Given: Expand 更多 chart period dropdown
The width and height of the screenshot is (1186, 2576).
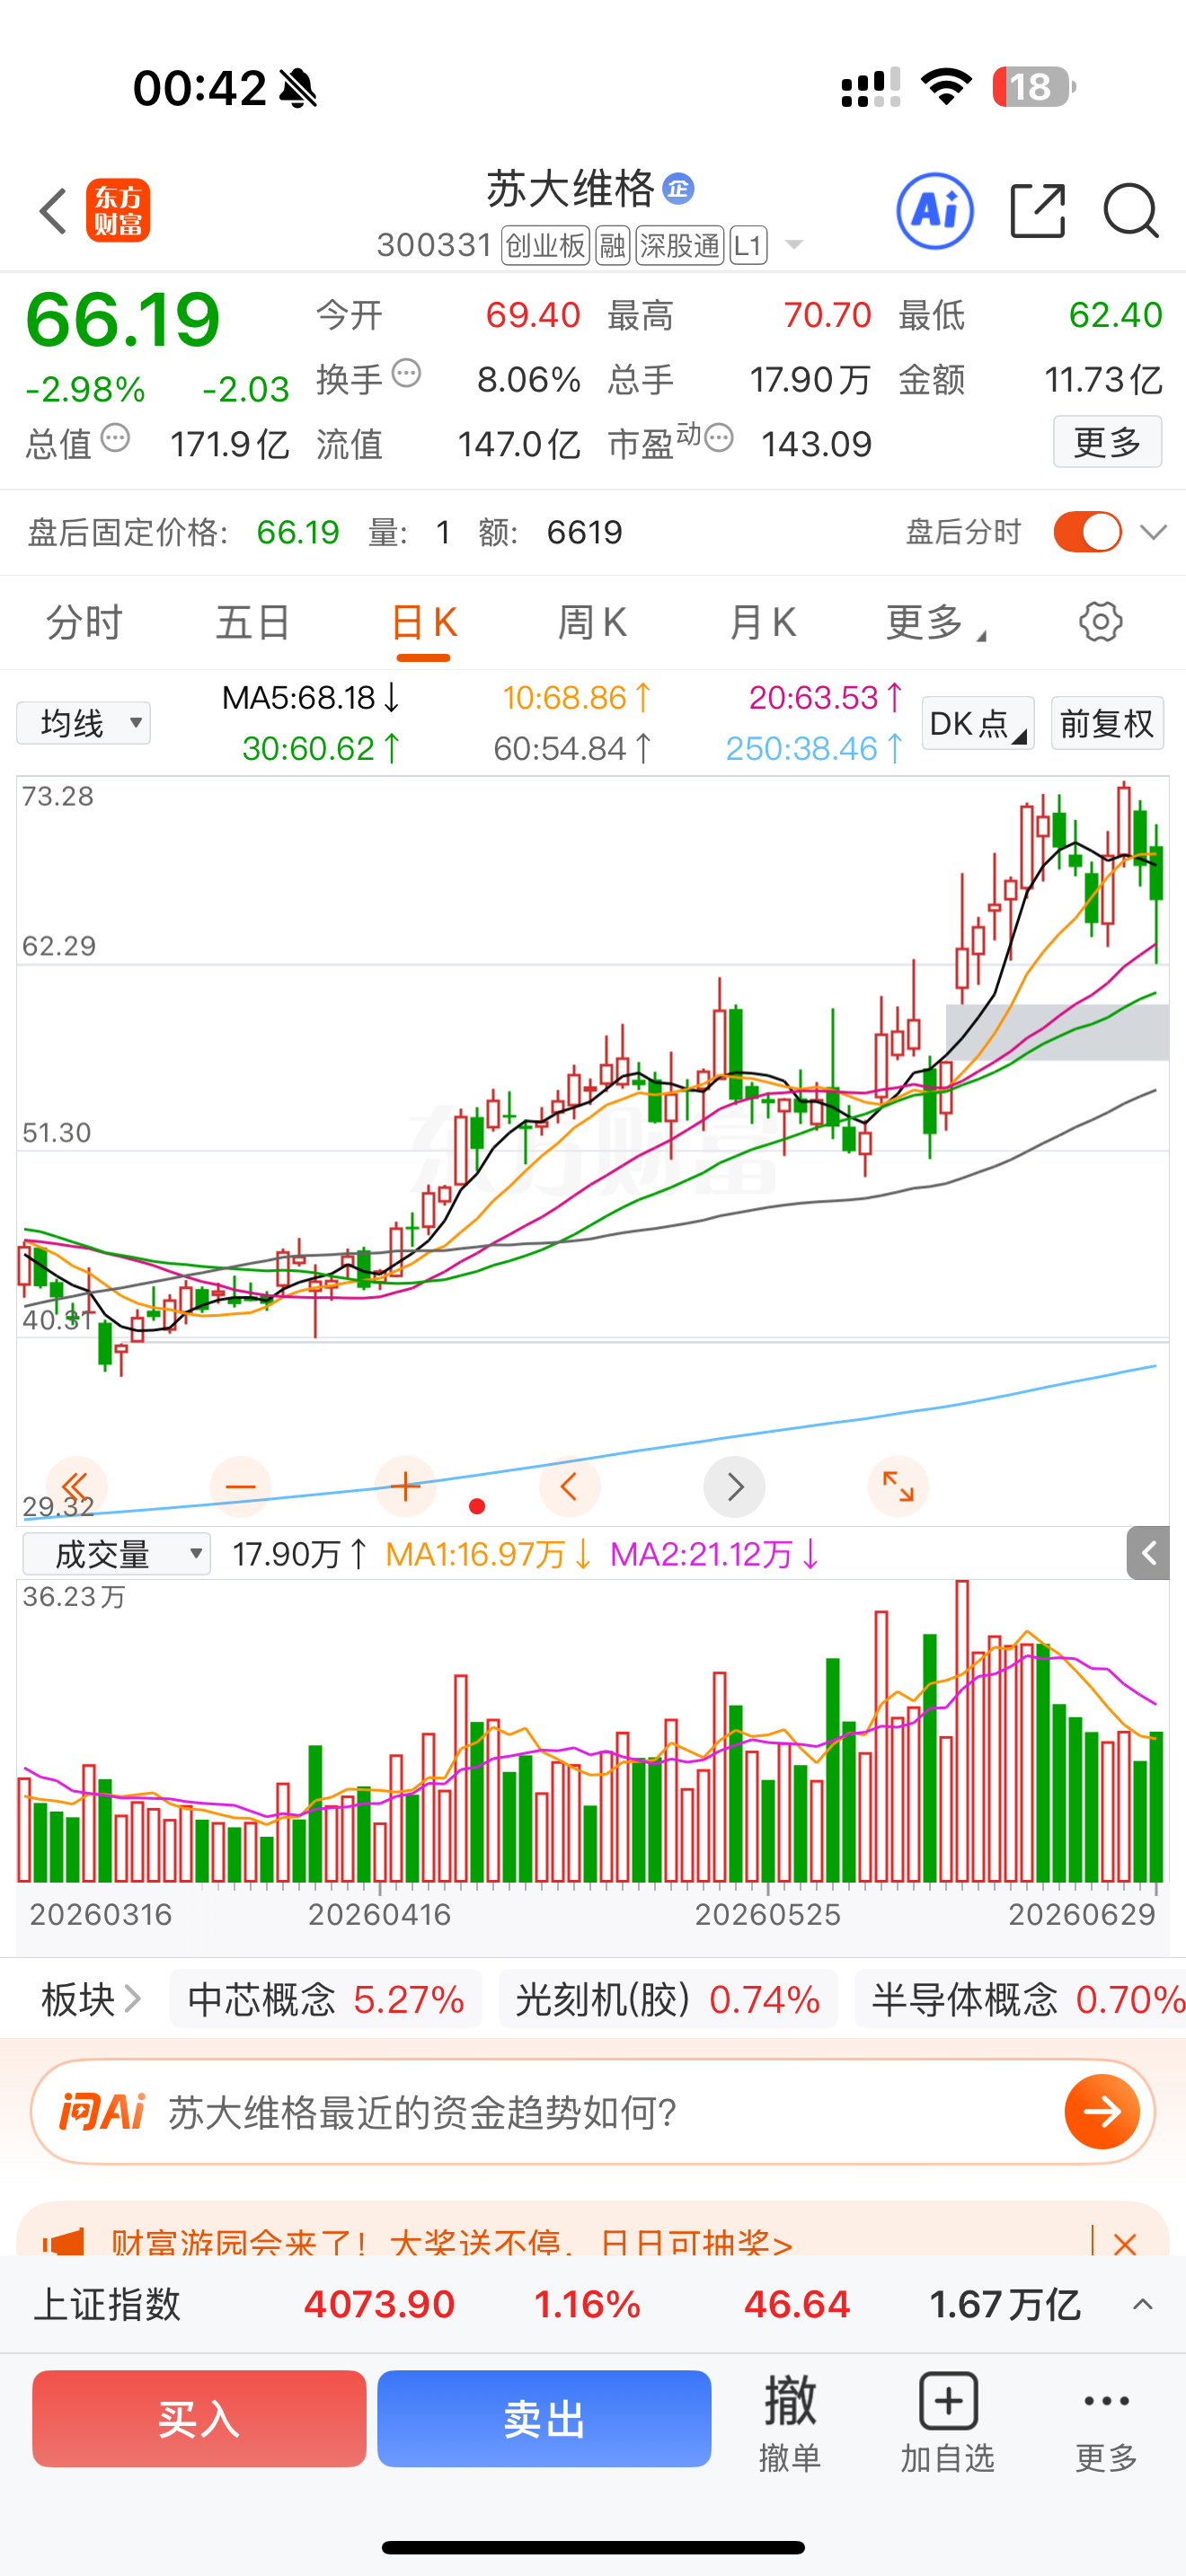Looking at the screenshot, I should click(935, 622).
